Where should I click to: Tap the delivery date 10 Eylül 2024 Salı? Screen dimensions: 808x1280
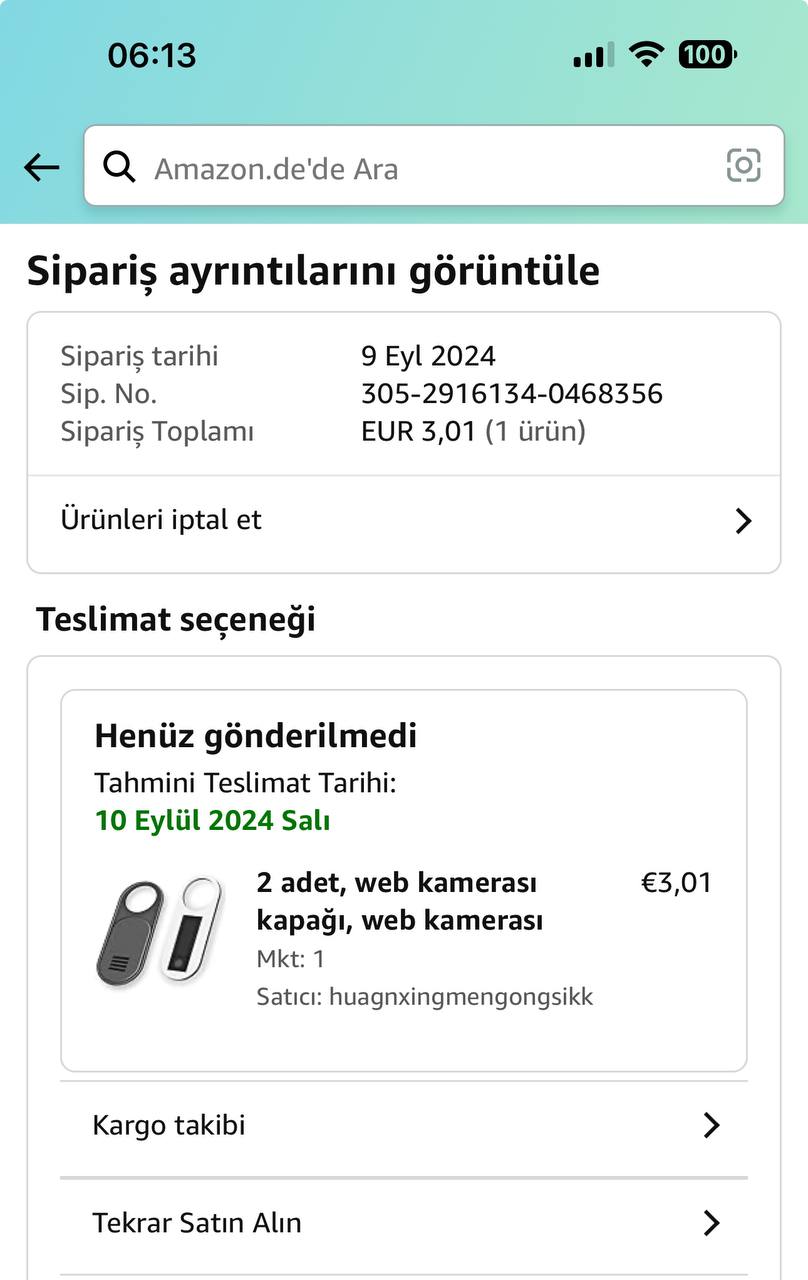click(212, 821)
